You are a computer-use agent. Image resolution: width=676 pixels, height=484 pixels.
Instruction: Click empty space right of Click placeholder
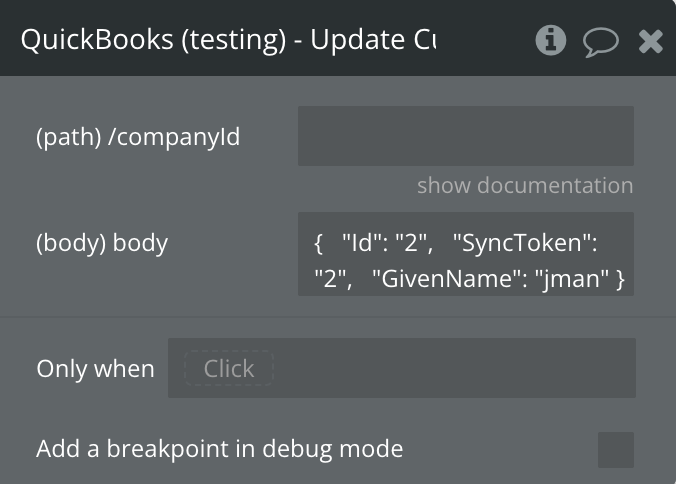(x=450, y=368)
